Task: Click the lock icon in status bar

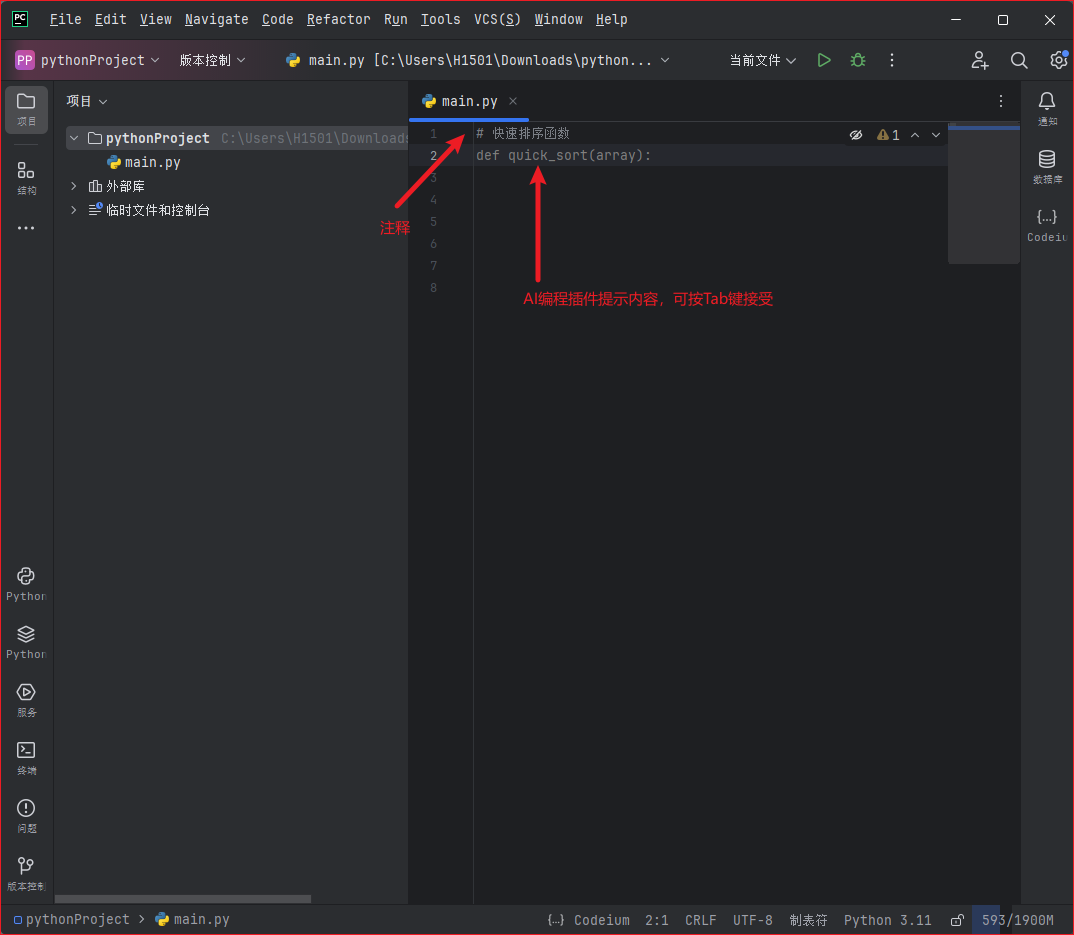Action: click(x=957, y=920)
